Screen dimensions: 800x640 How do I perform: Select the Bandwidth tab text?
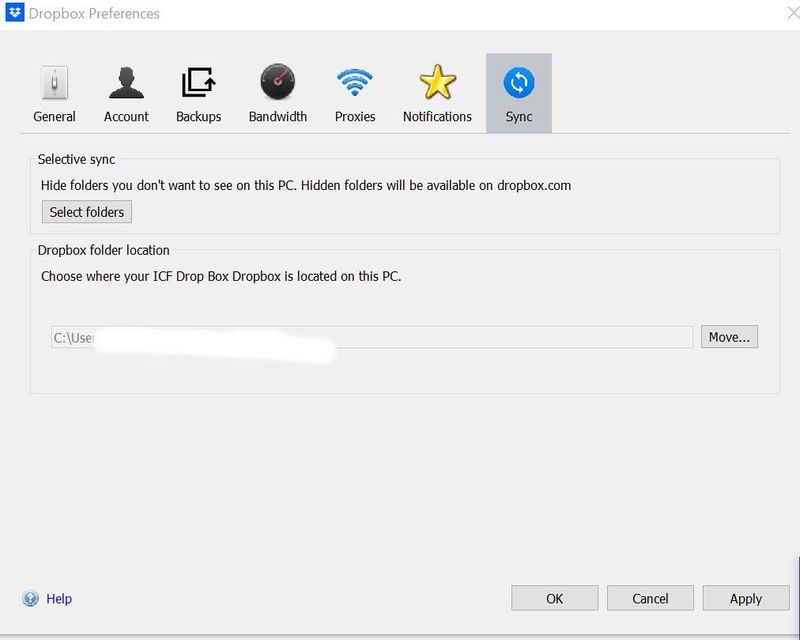click(x=277, y=117)
